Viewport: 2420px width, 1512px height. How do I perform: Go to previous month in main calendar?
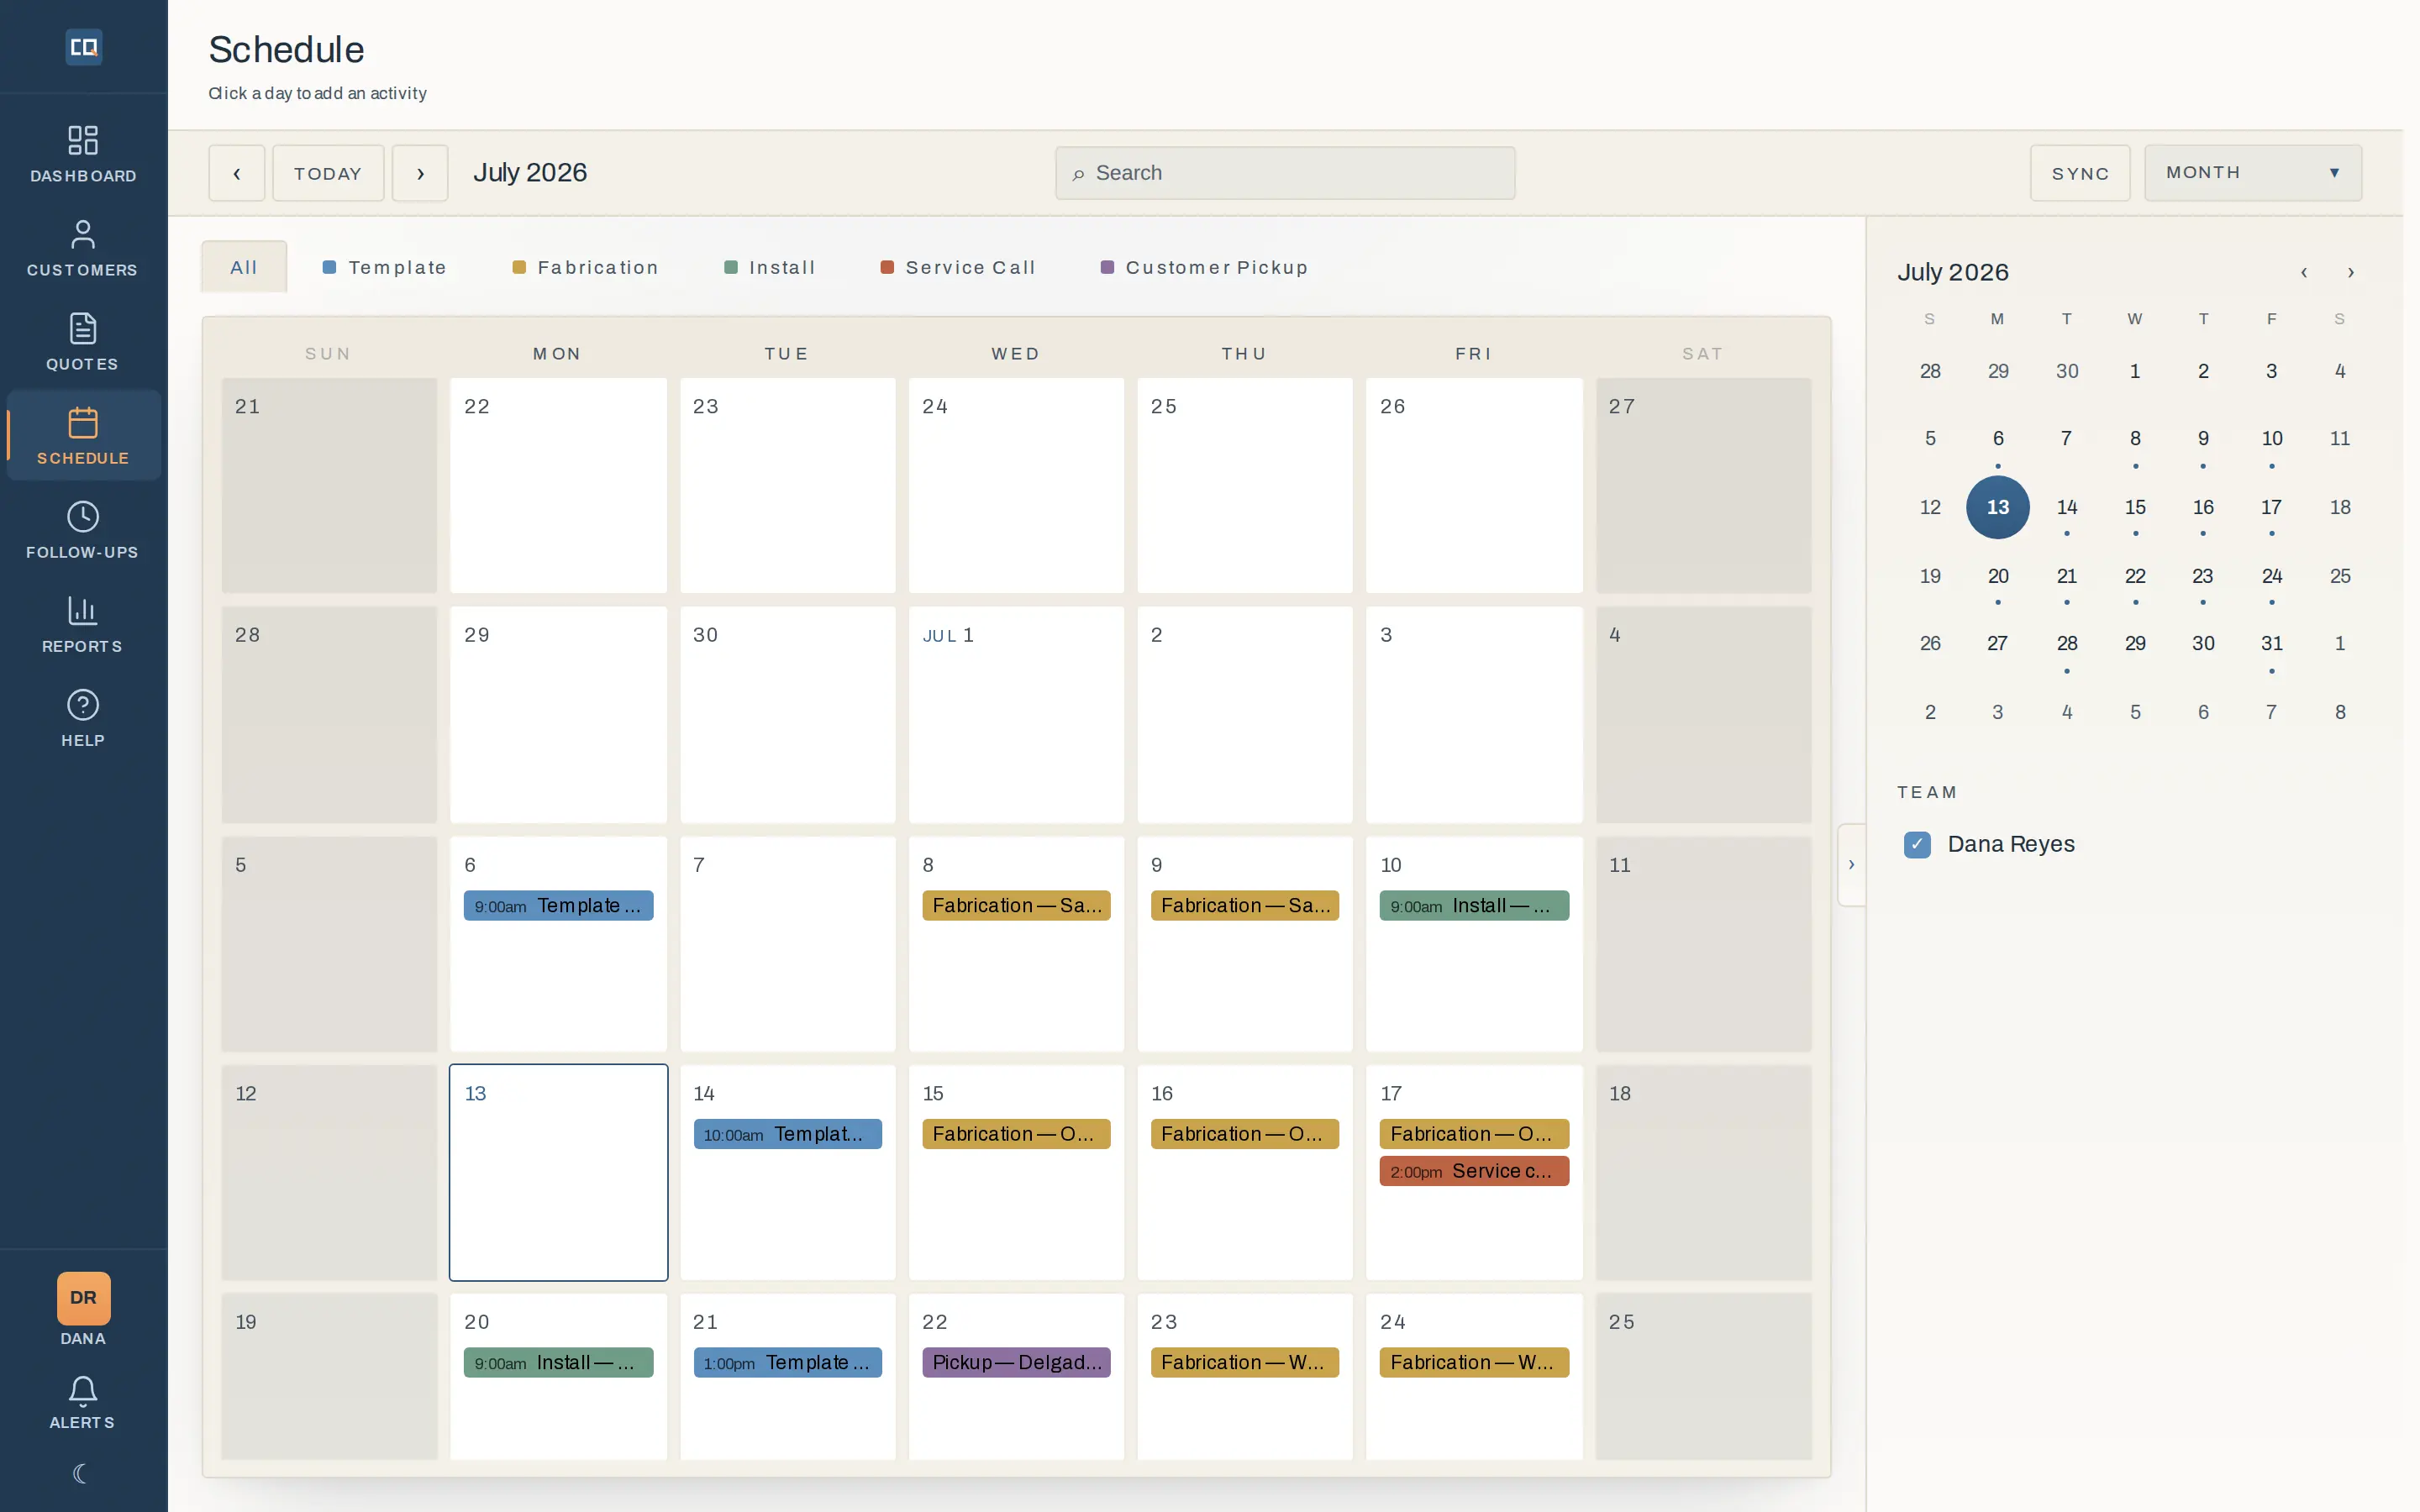pos(237,173)
